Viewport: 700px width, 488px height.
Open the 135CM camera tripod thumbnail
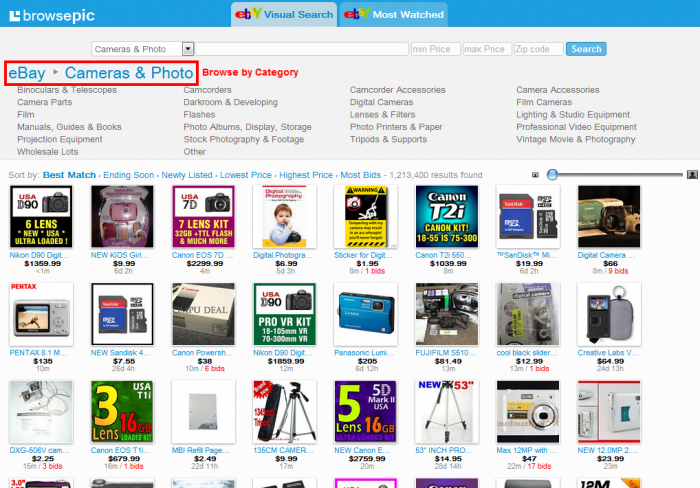[284, 412]
